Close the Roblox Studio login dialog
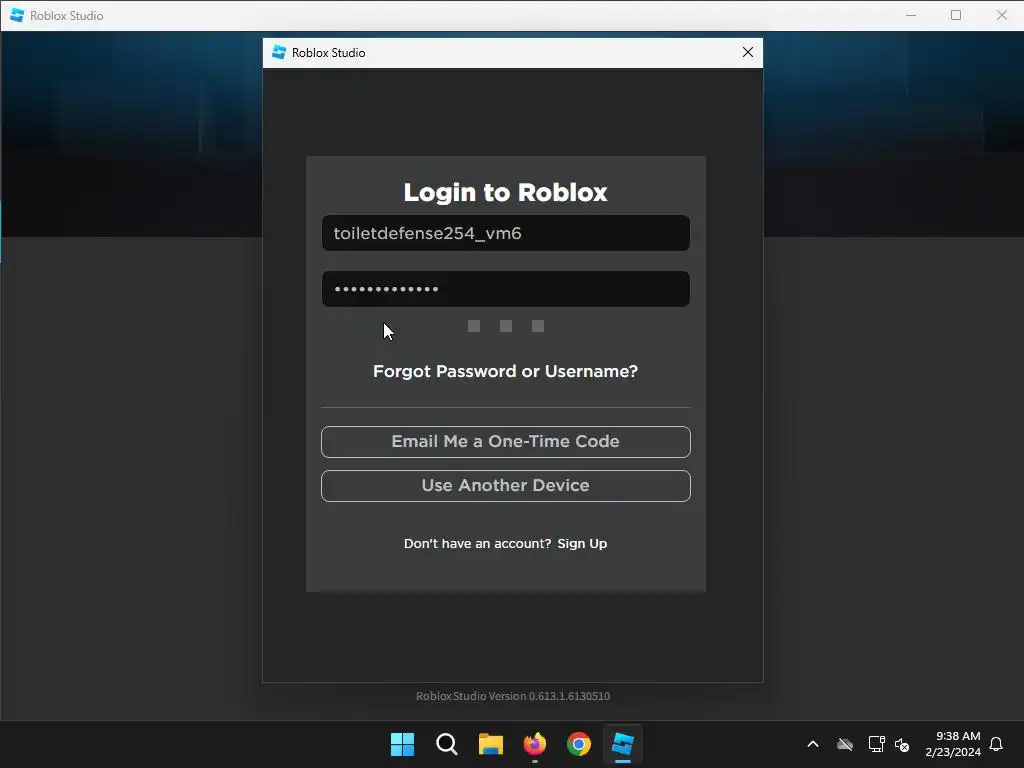Screen dimensions: 1024x768 pyautogui.click(x=748, y=52)
